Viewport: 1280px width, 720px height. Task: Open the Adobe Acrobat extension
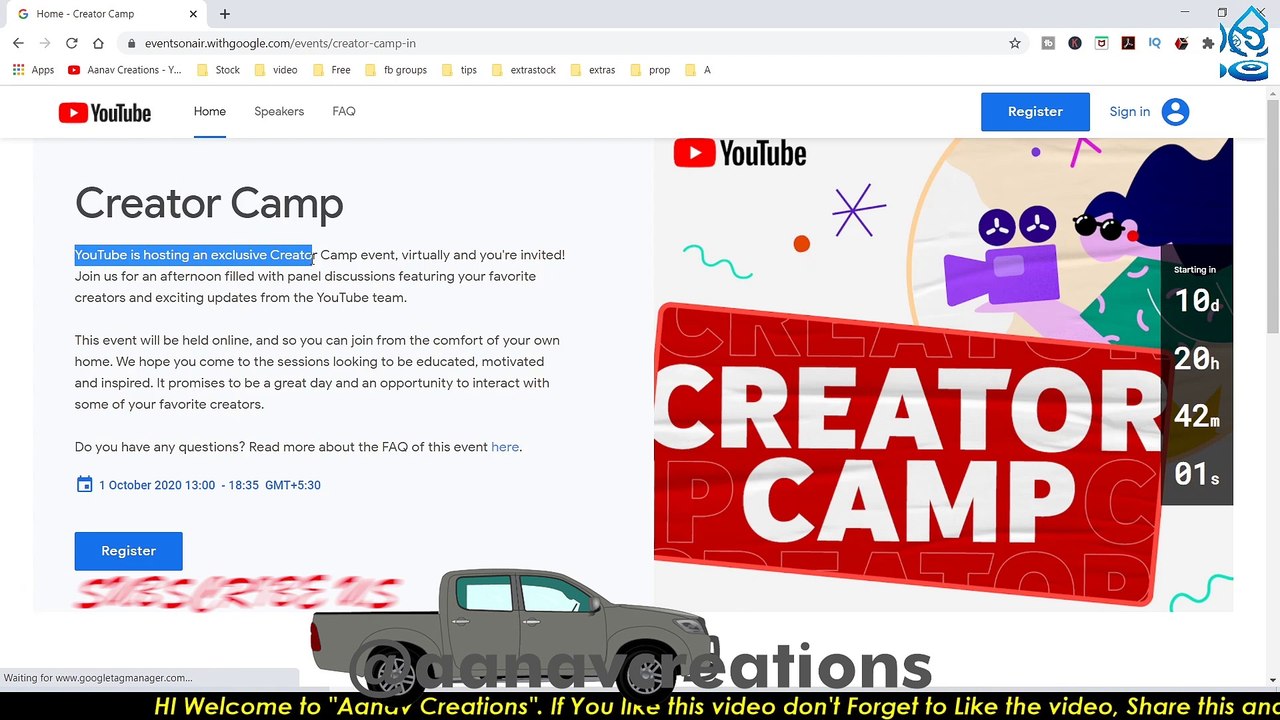(1128, 43)
